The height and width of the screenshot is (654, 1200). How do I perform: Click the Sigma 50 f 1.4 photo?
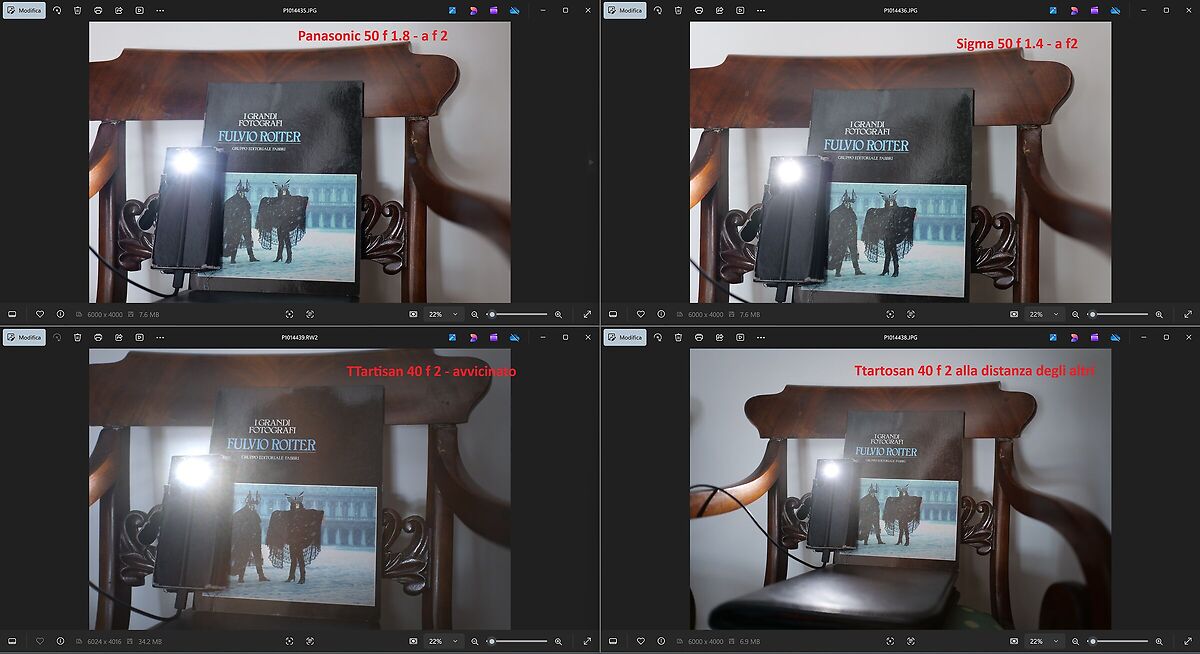(900, 162)
